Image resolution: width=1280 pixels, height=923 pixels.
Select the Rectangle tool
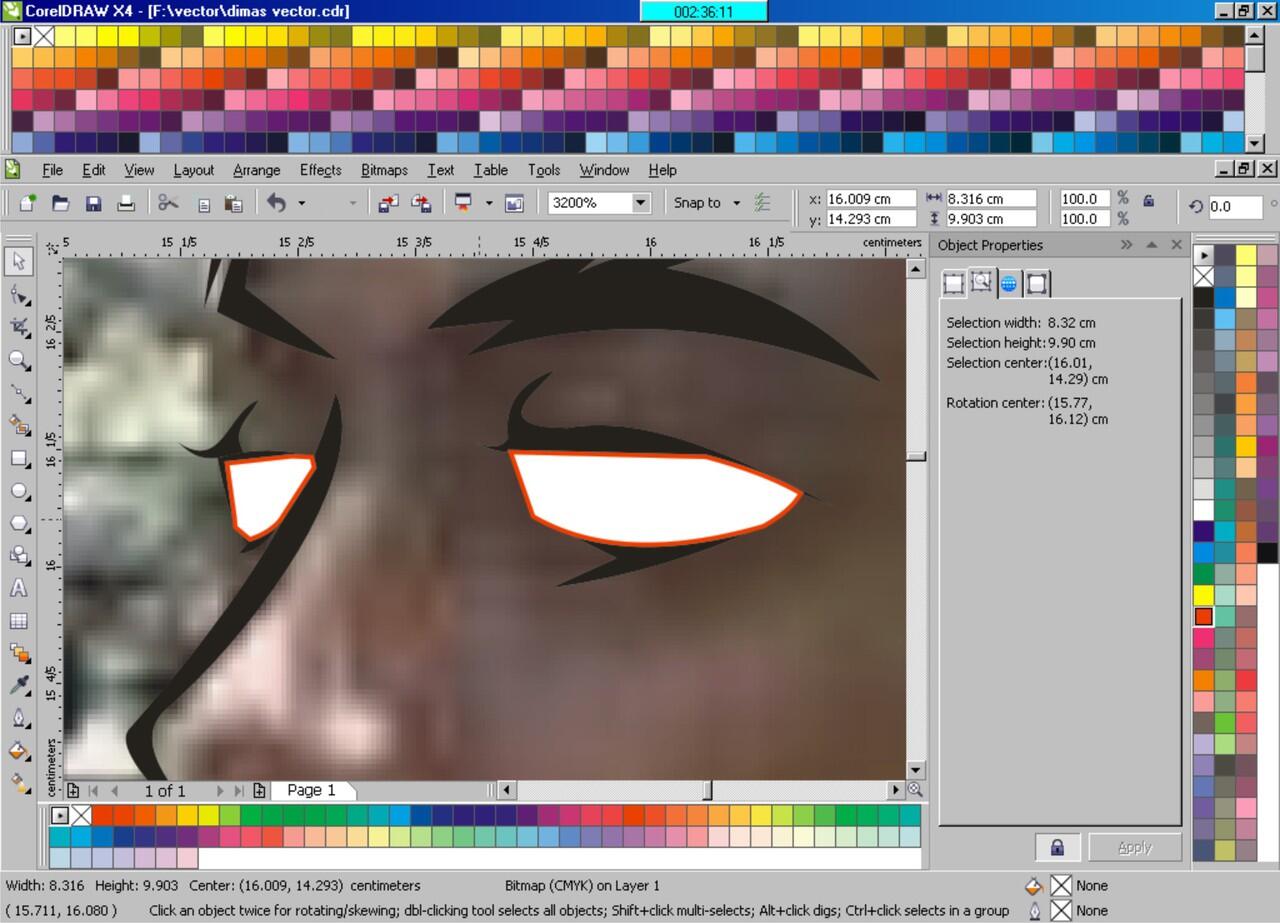click(x=19, y=458)
